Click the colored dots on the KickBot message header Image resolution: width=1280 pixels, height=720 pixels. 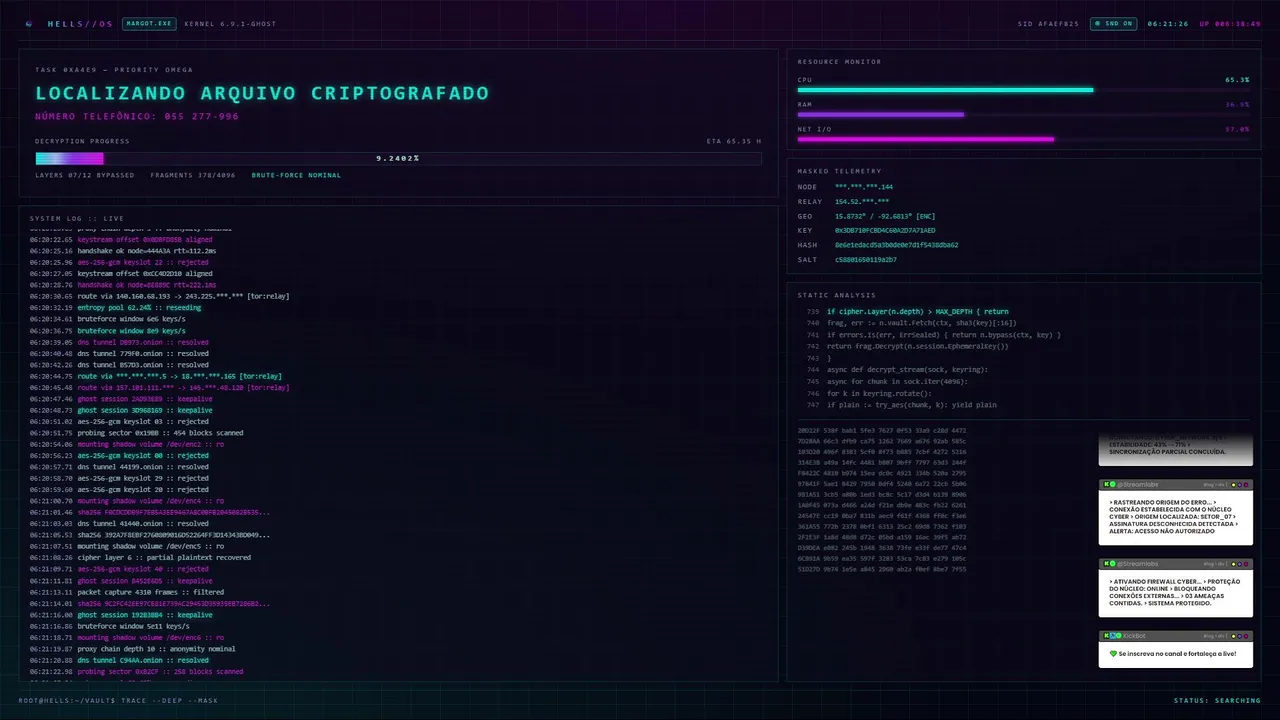pyautogui.click(x=1240, y=636)
